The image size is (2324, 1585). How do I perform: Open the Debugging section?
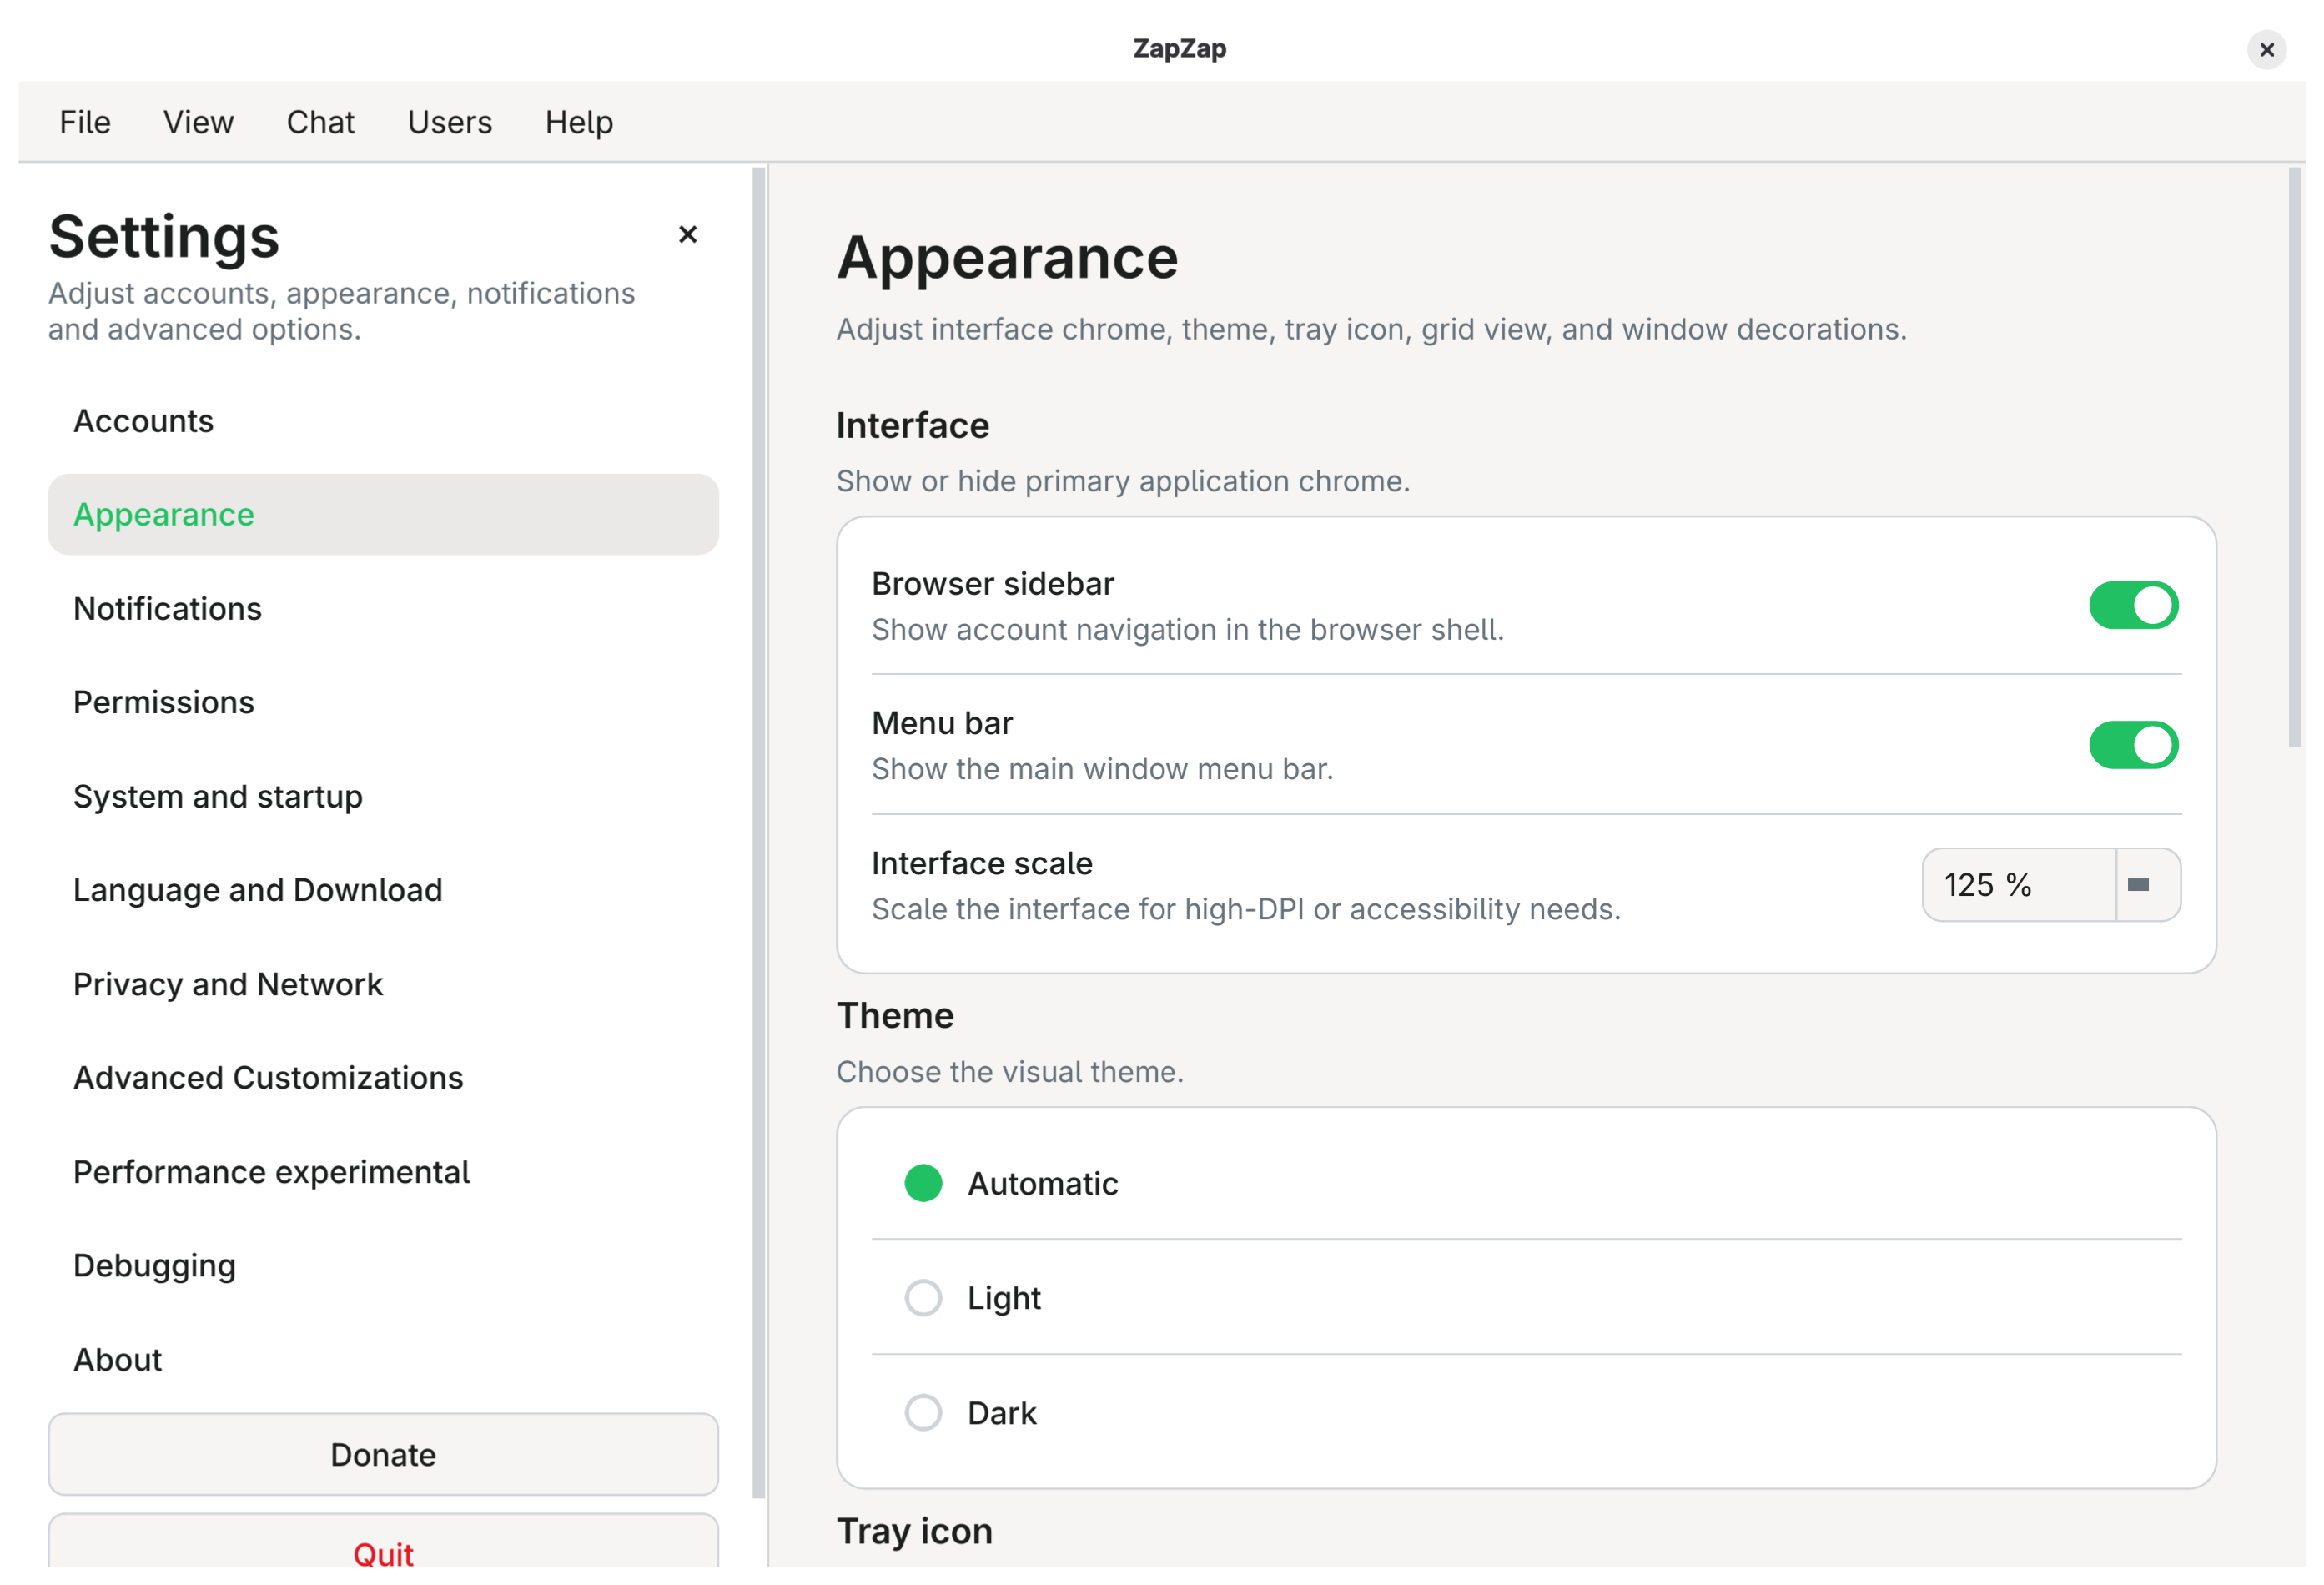383,1265
